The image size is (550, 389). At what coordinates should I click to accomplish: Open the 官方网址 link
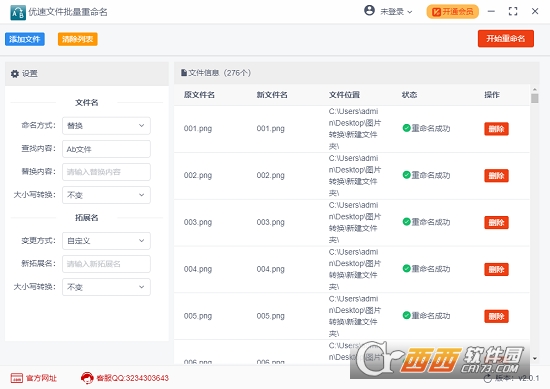41,378
